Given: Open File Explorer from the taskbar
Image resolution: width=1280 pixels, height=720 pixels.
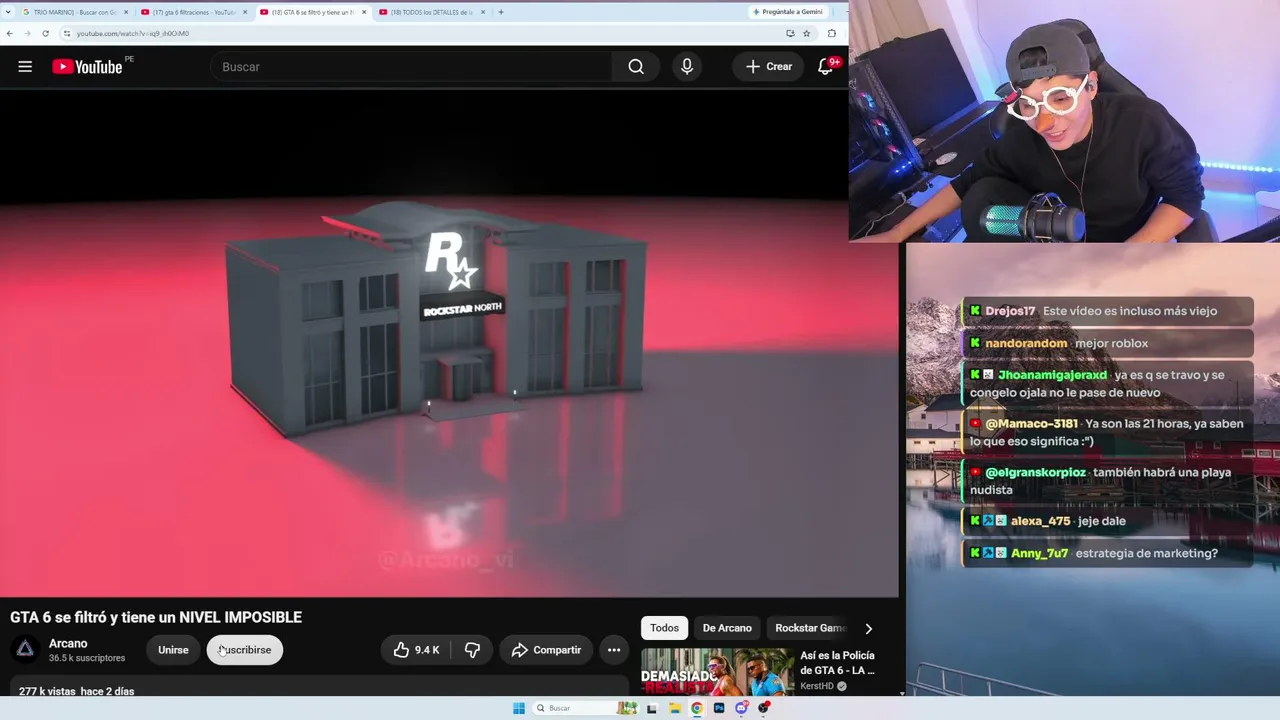Looking at the screenshot, I should [x=675, y=708].
